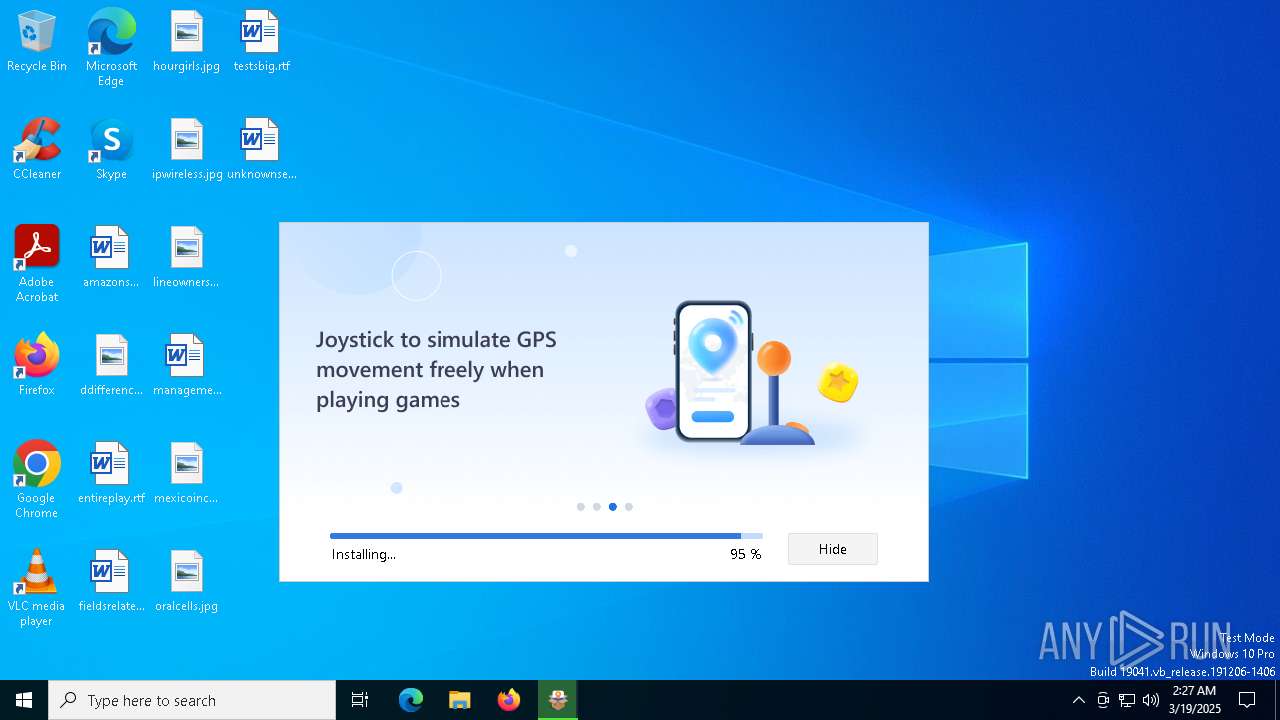Open Firefox desktop shortcut
1280x720 pixels.
click(x=37, y=366)
